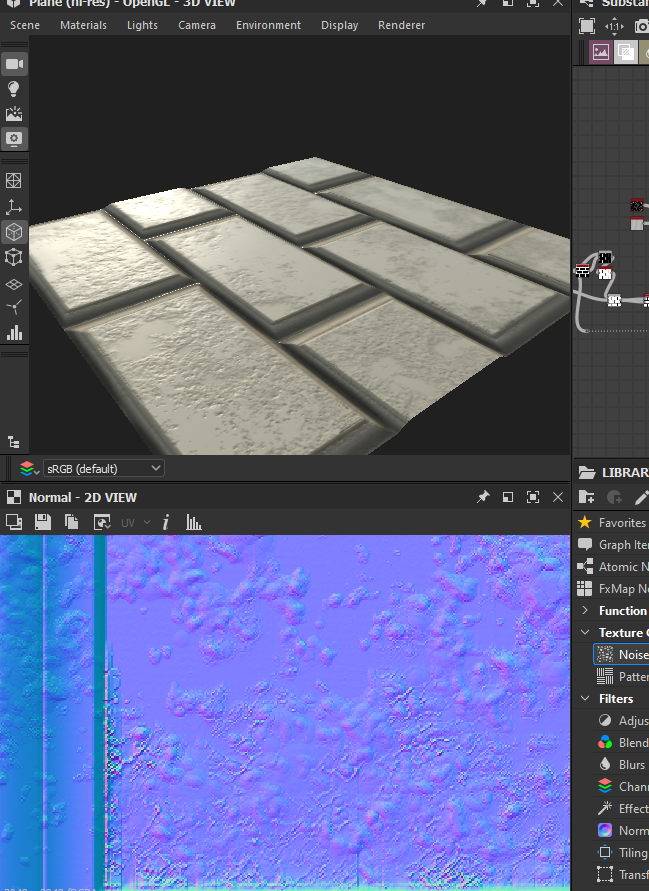The height and width of the screenshot is (891, 649).
Task: Select the camera tool in the 3D view sidebar
Action: click(x=14, y=64)
